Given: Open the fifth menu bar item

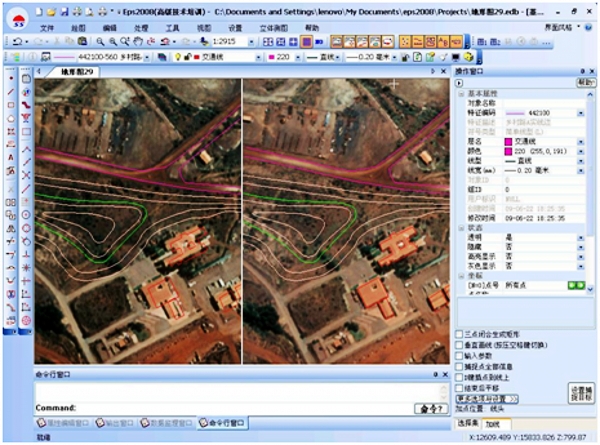Looking at the screenshot, I should point(172,28).
